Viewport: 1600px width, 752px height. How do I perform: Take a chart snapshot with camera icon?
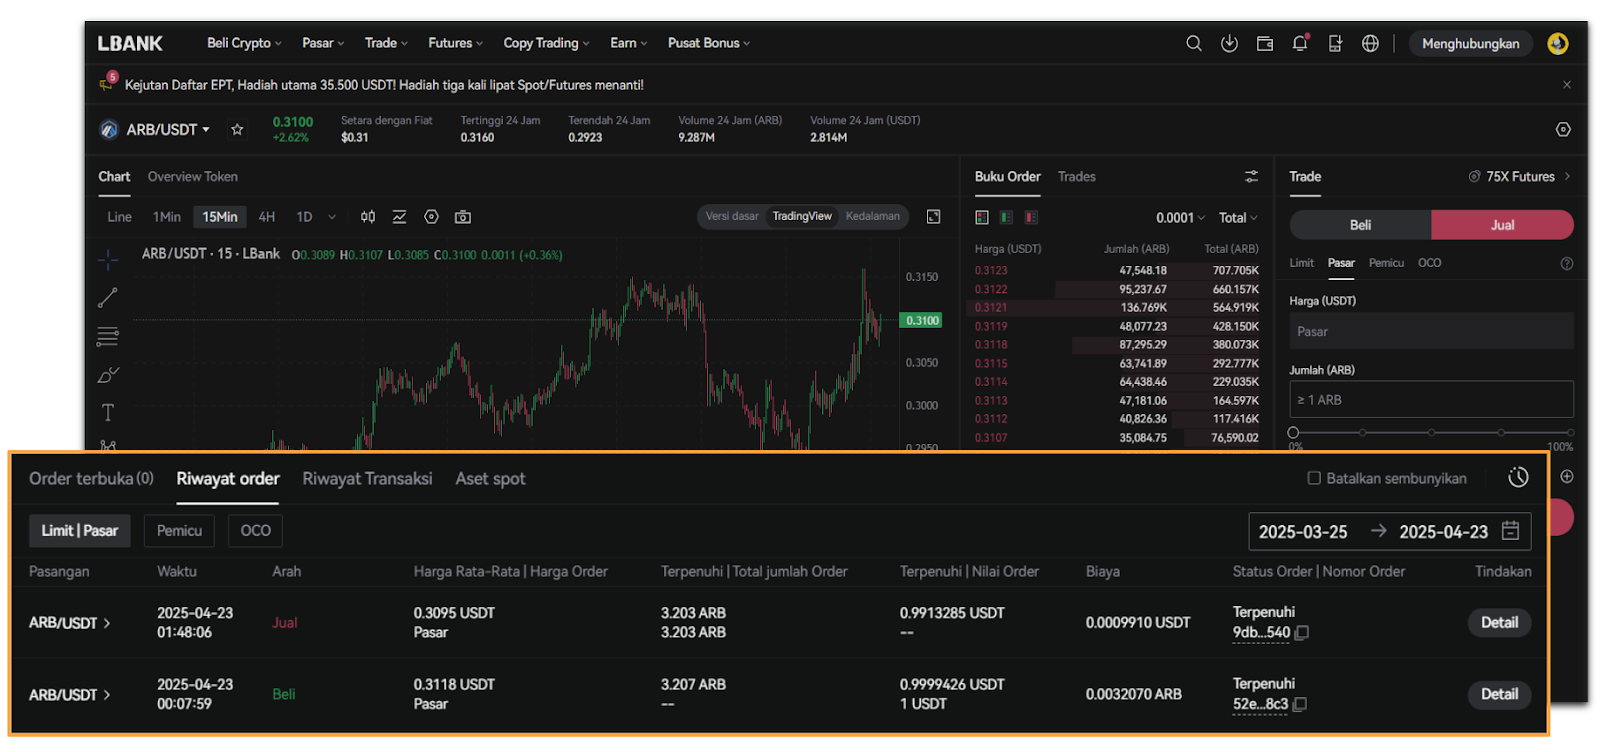click(x=463, y=217)
